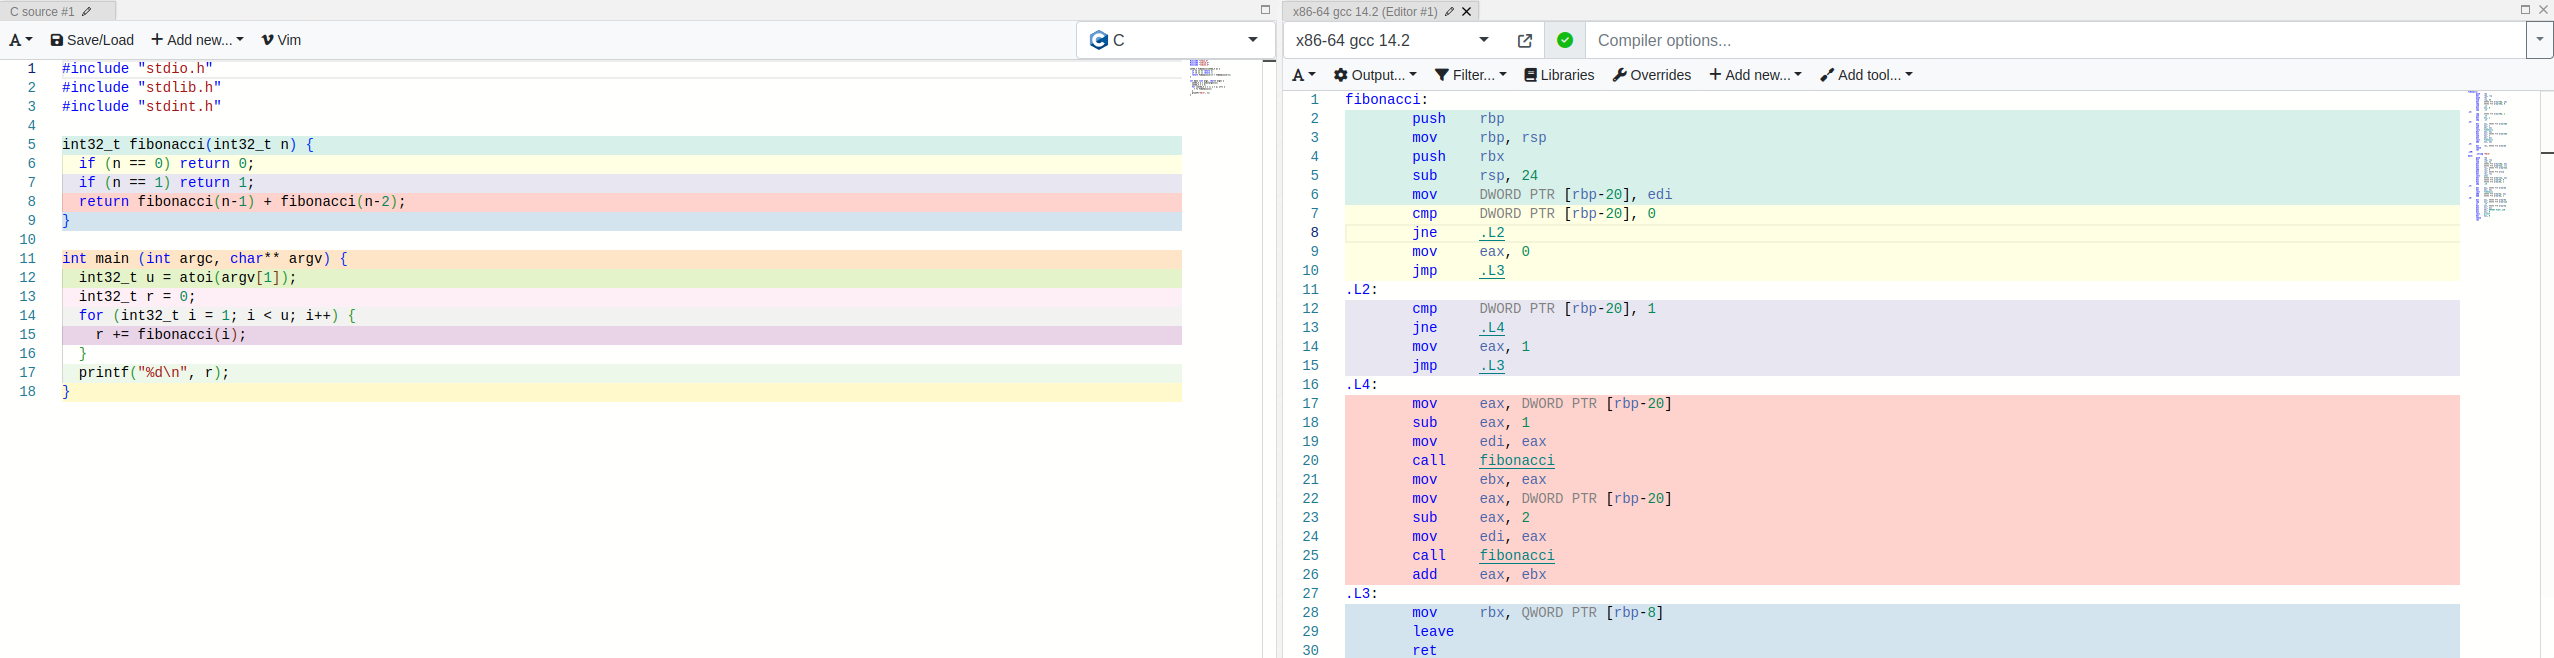Viewport: 2554px width, 658px height.
Task: Open the x86-64 gcc 14.2 compiler selector
Action: (x=1392, y=41)
